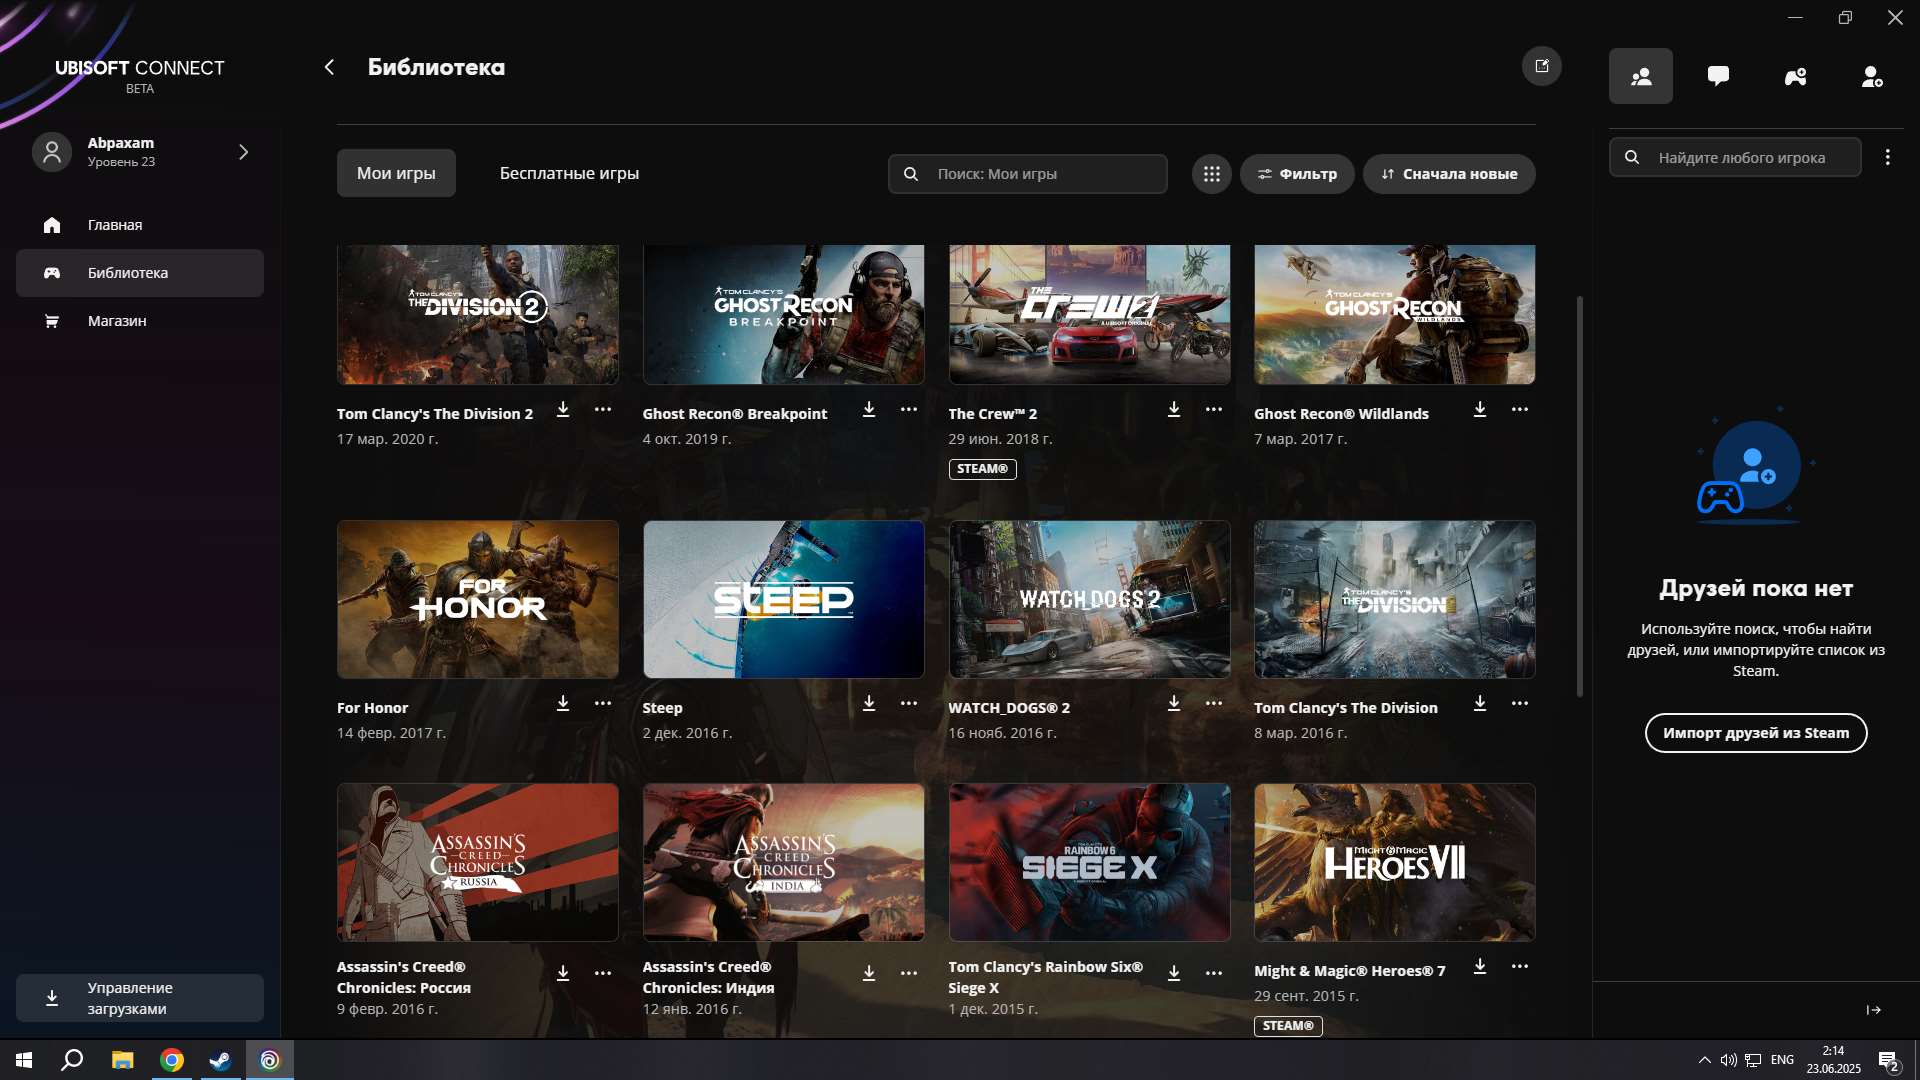
Task: Open the Friends panel icon
Action: pyautogui.click(x=1639, y=75)
